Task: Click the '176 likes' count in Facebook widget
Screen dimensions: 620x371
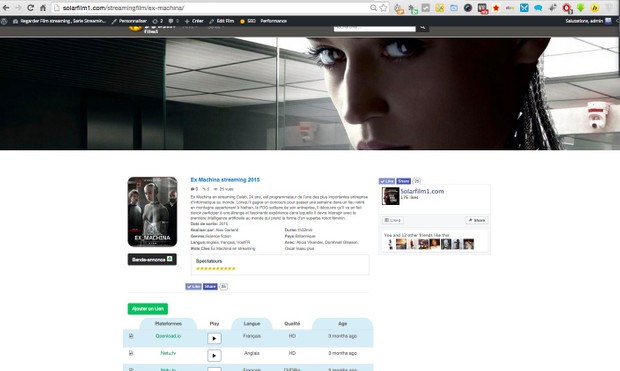Action: 409,197
